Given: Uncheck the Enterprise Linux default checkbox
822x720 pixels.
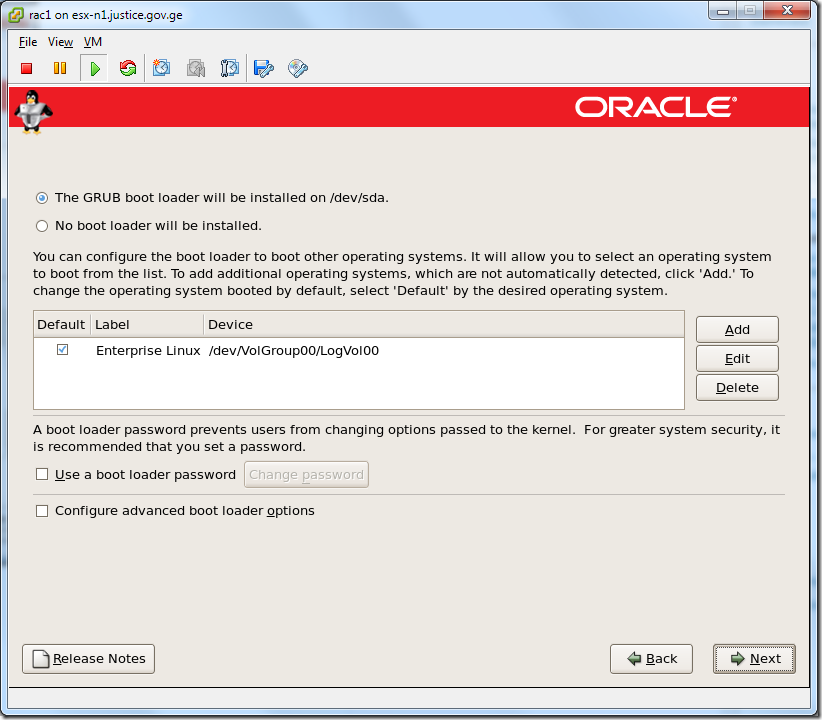Looking at the screenshot, I should coord(62,349).
